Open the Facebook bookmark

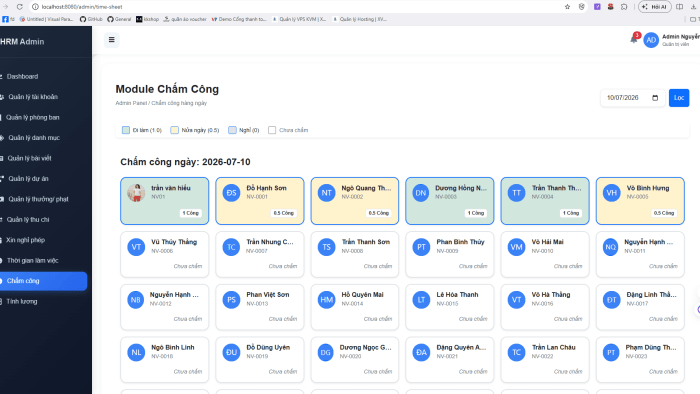point(8,19)
